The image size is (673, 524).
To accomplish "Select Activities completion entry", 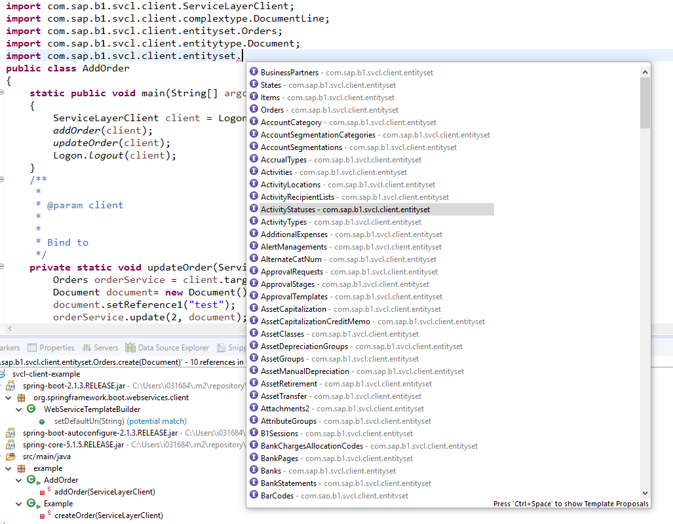I will (328, 172).
